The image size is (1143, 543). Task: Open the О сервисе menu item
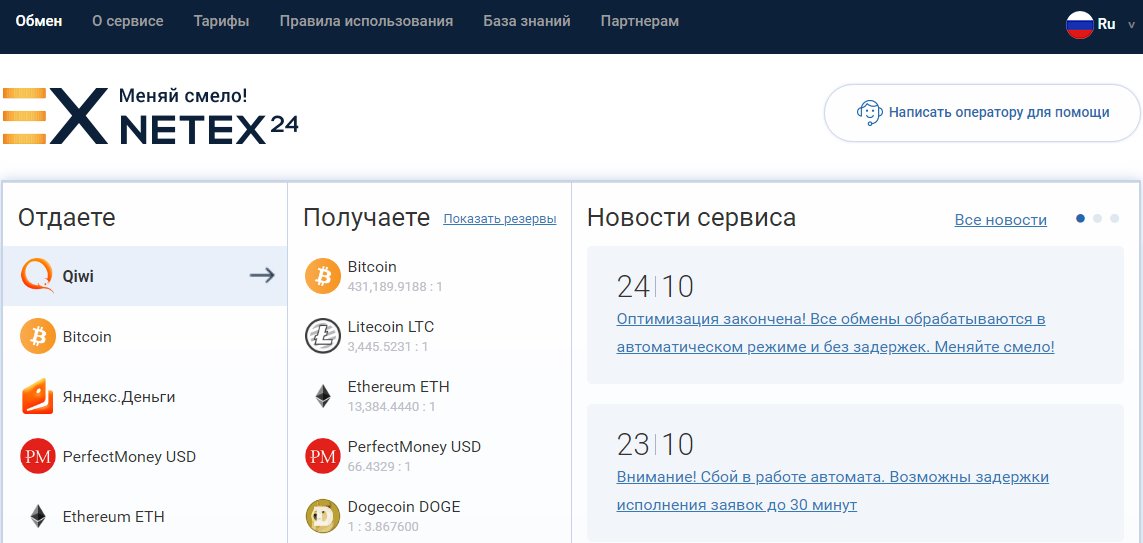tap(128, 21)
